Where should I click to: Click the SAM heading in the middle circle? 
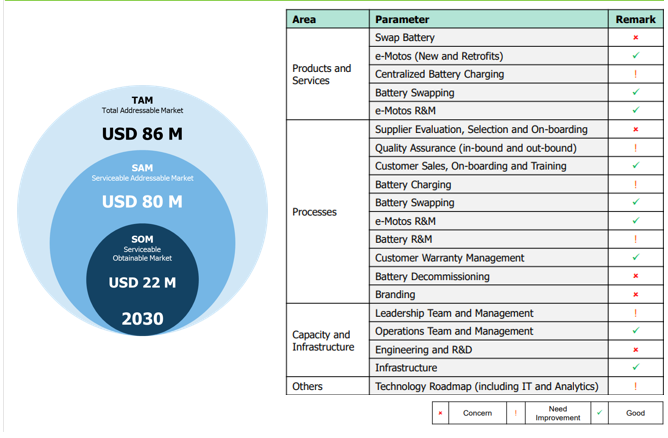point(142,168)
